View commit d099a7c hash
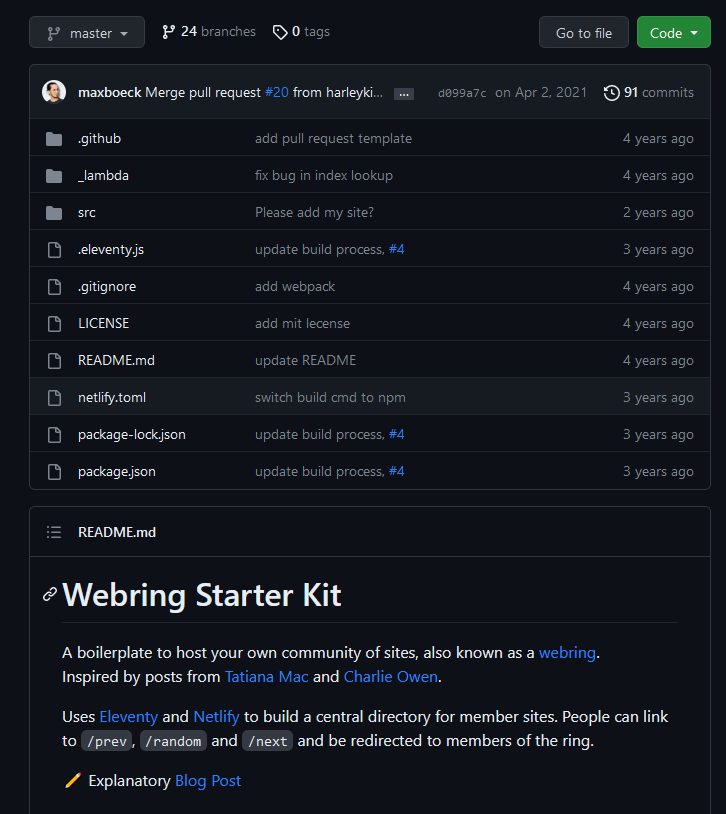The height and width of the screenshot is (814, 726). [x=462, y=93]
